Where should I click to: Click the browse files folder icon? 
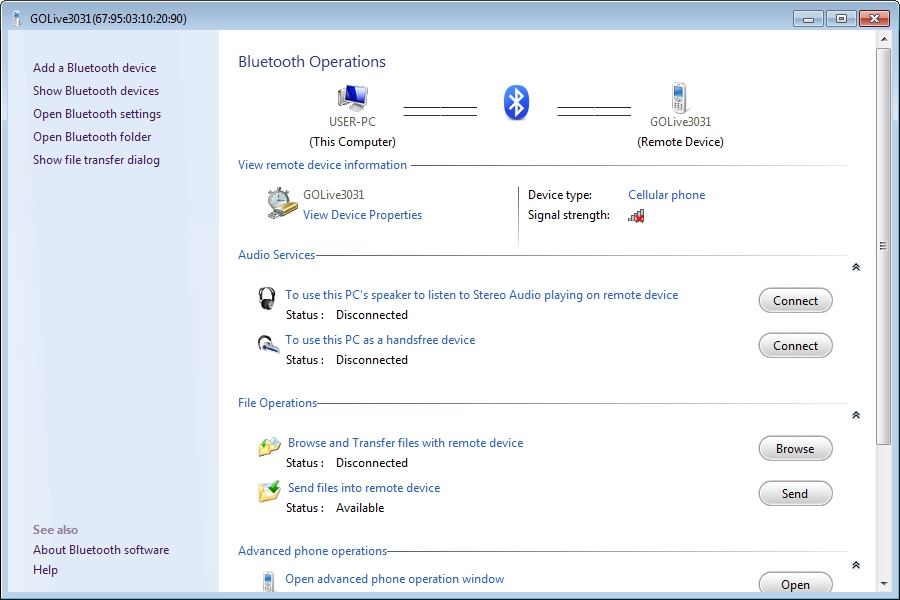coord(269,446)
